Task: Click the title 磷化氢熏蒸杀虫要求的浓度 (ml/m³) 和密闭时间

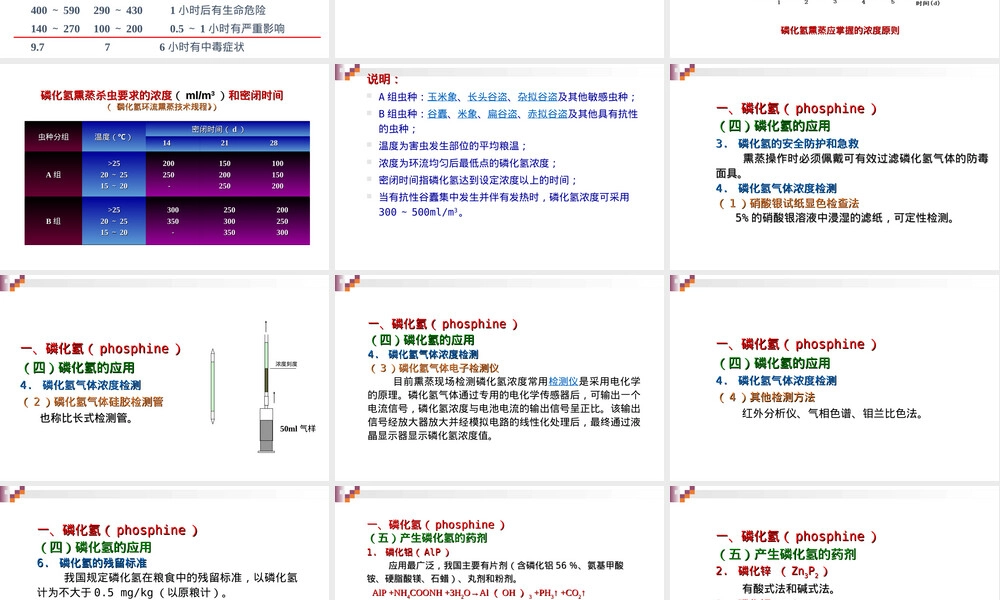Action: tap(162, 96)
